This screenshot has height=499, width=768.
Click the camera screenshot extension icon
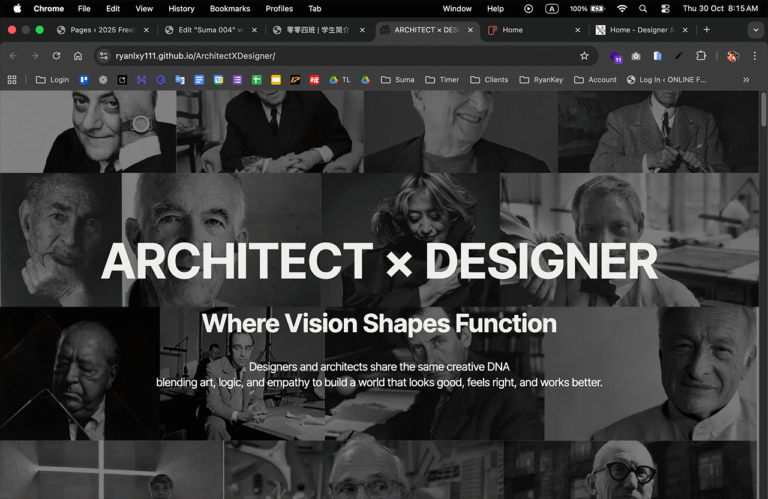(636, 56)
